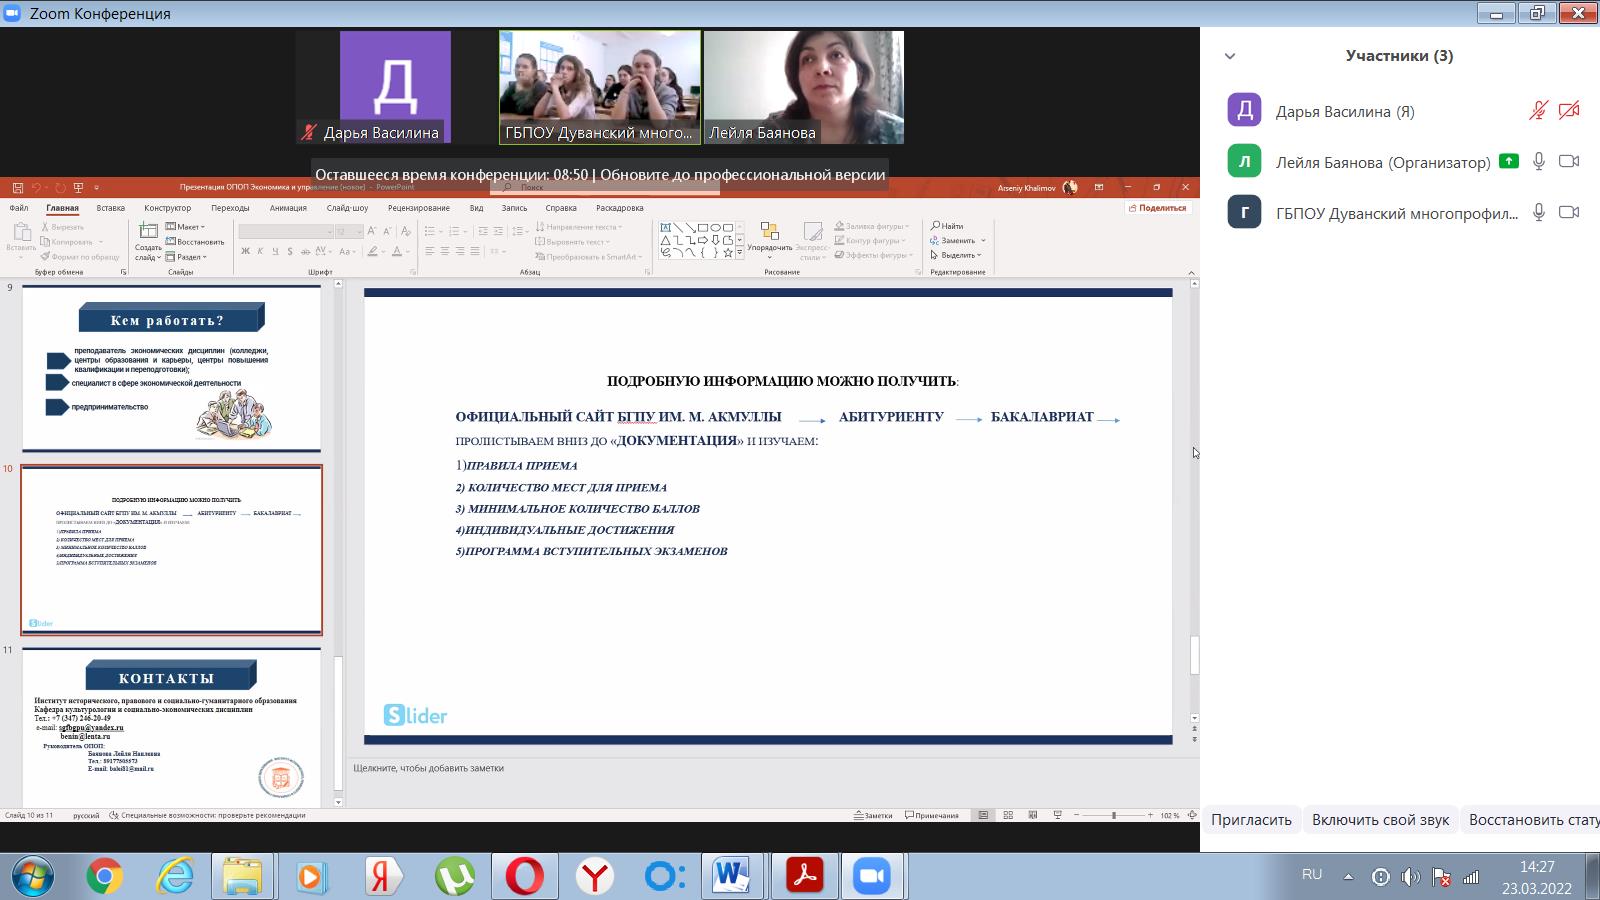Click the Zoom icon in the taskbar
Image resolution: width=1600 pixels, height=900 pixels.
pos(871,877)
